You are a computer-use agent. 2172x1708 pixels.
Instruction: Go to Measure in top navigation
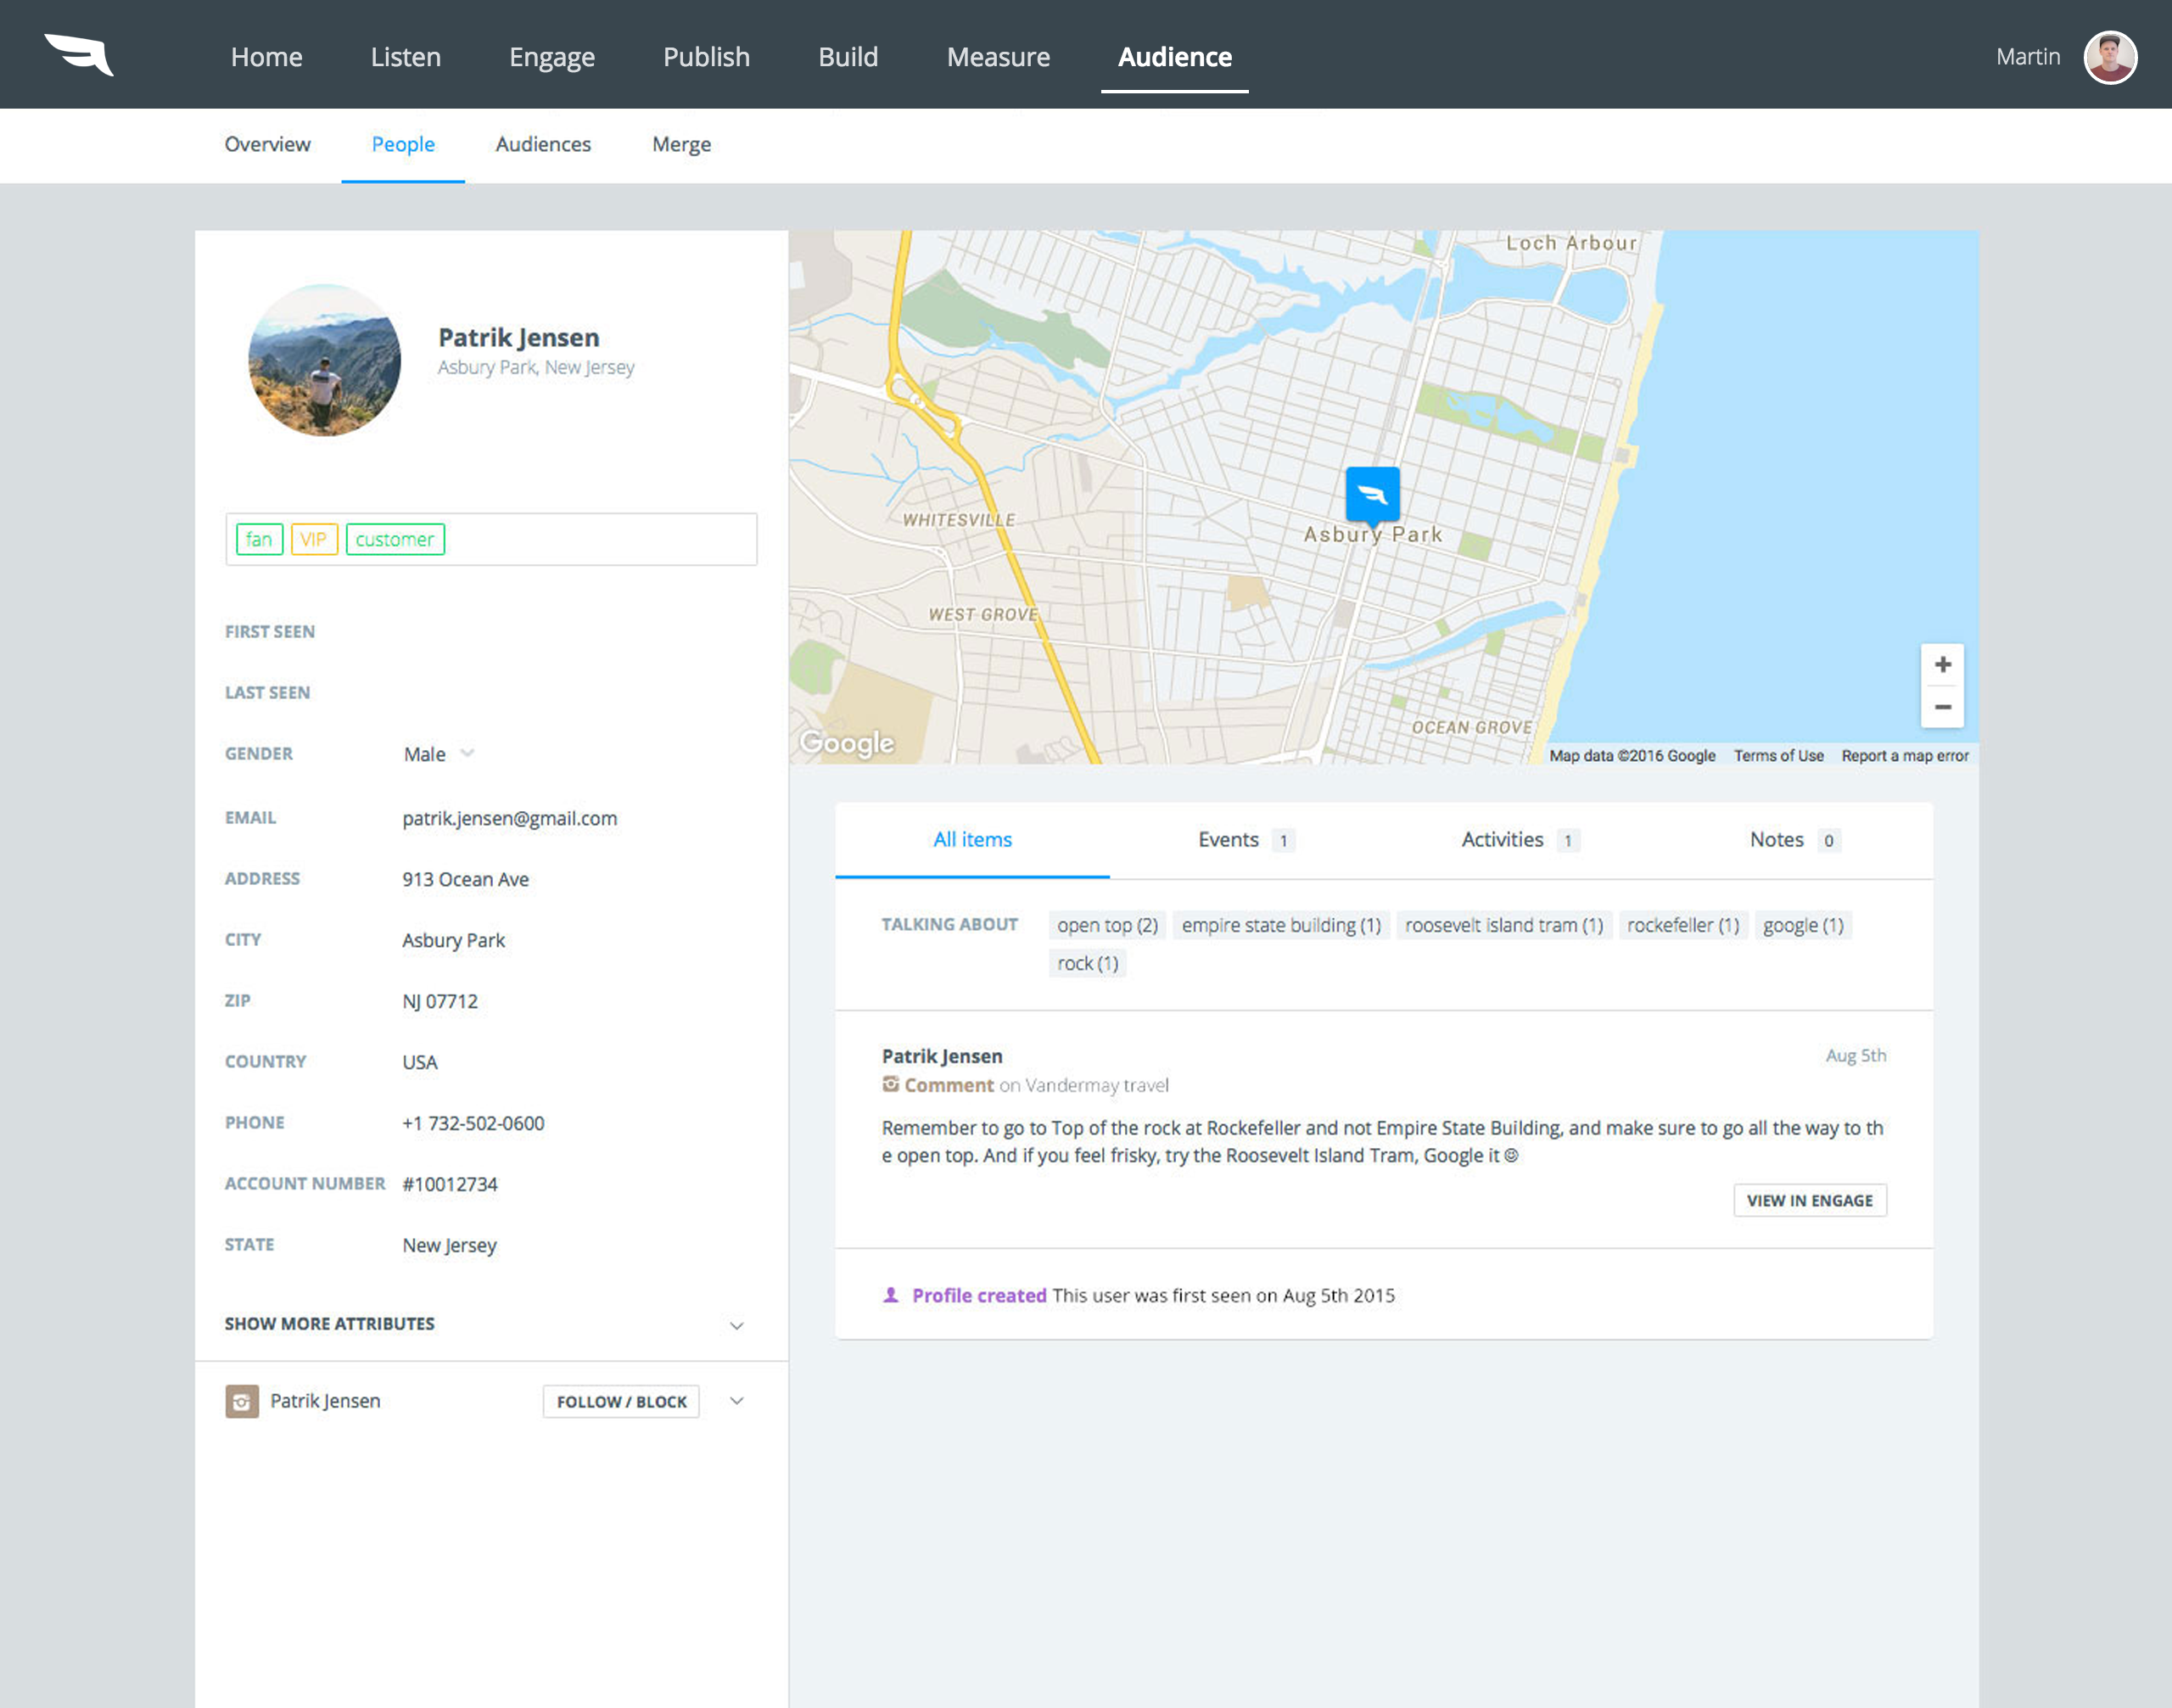998,57
